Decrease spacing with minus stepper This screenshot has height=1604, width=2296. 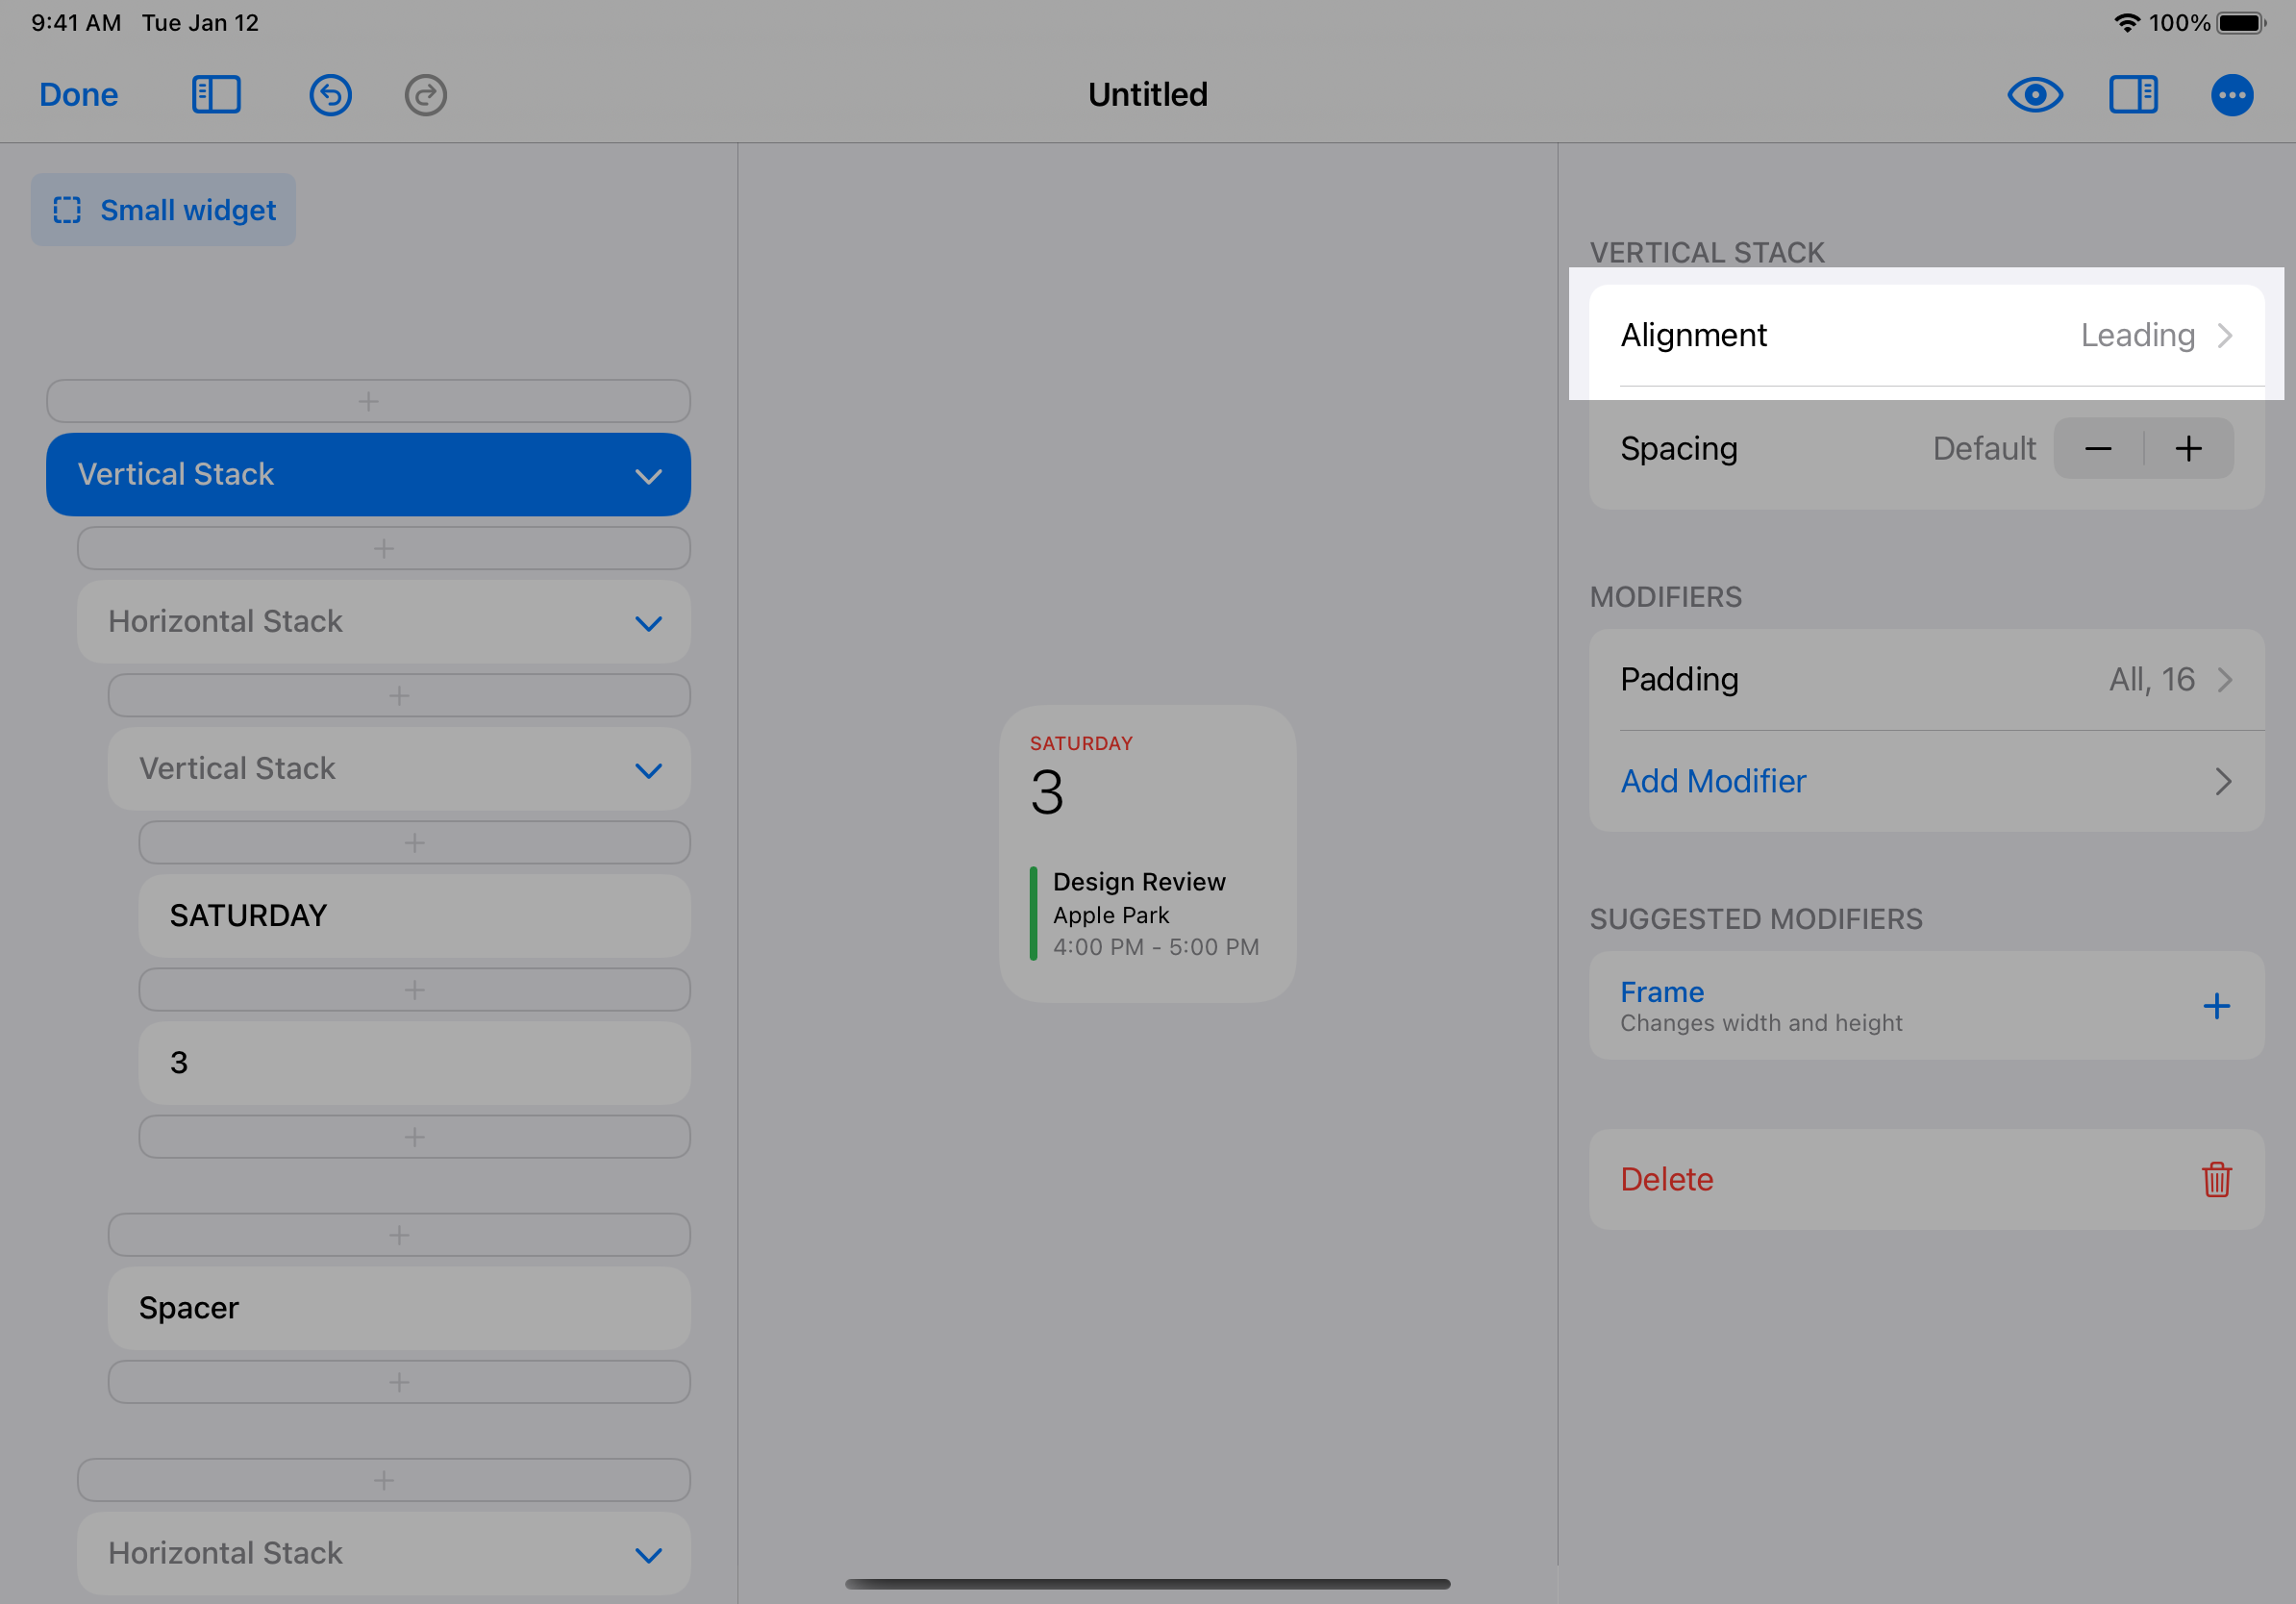pyautogui.click(x=2098, y=449)
